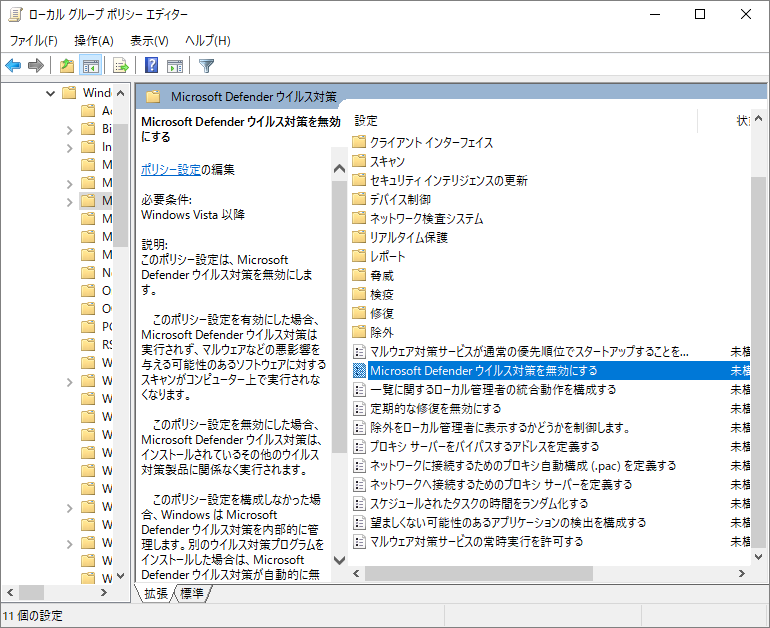Viewport: 770px width, 628px height.
Task: Select スケジュールされたタスクの時間をランダム化する policy
Action: point(551,504)
